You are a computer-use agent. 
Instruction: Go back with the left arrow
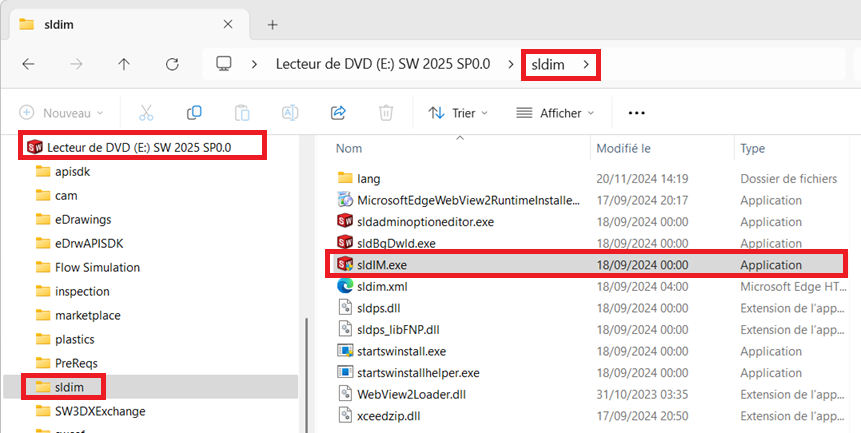click(x=28, y=65)
